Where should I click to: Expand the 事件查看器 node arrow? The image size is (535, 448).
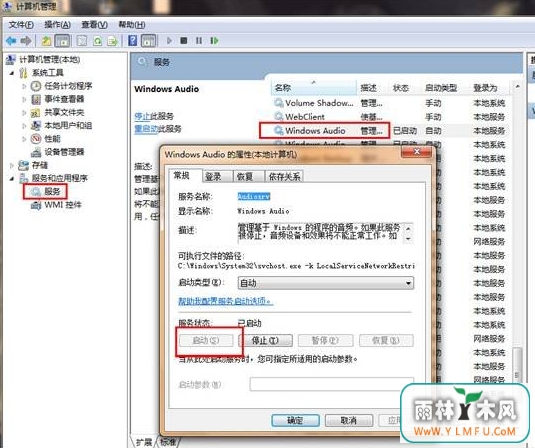[x=24, y=99]
